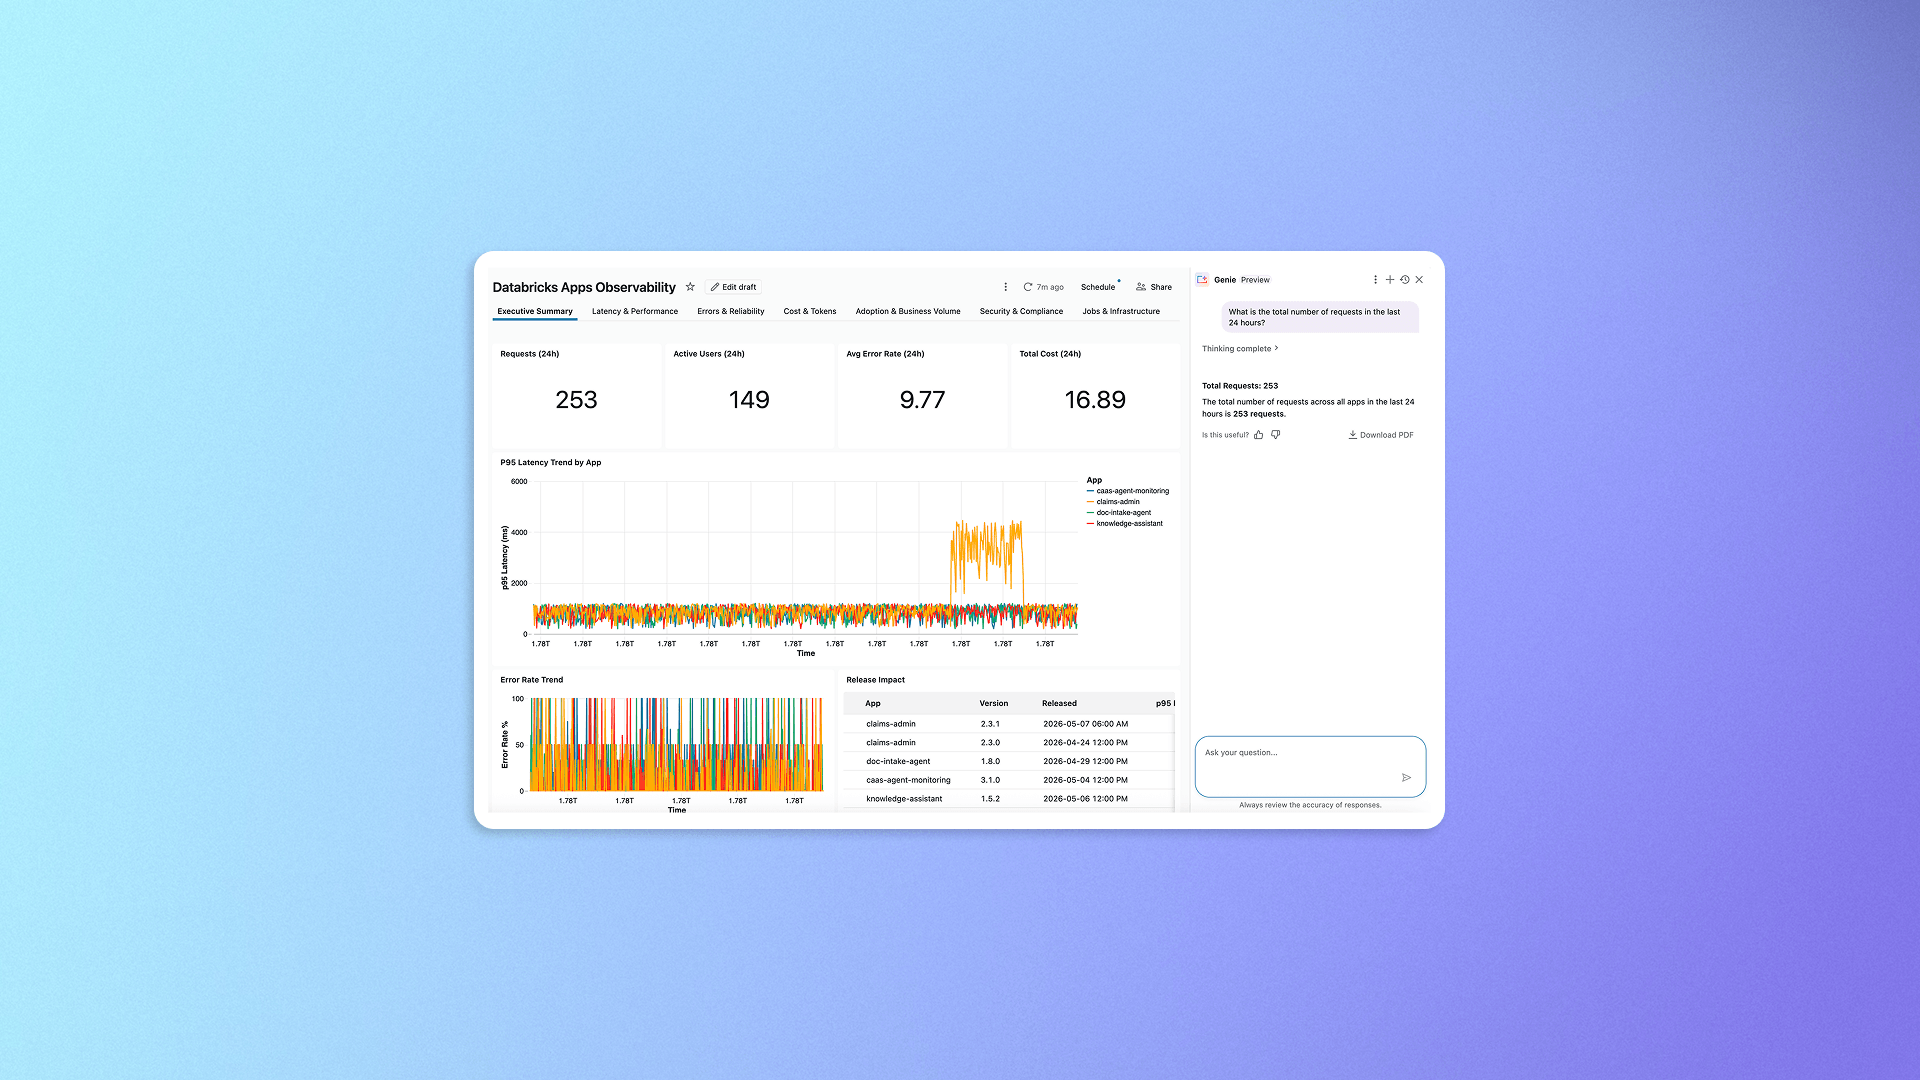Sort Release Impact by the App column
This screenshot has width=1920, height=1080.
[x=873, y=704]
